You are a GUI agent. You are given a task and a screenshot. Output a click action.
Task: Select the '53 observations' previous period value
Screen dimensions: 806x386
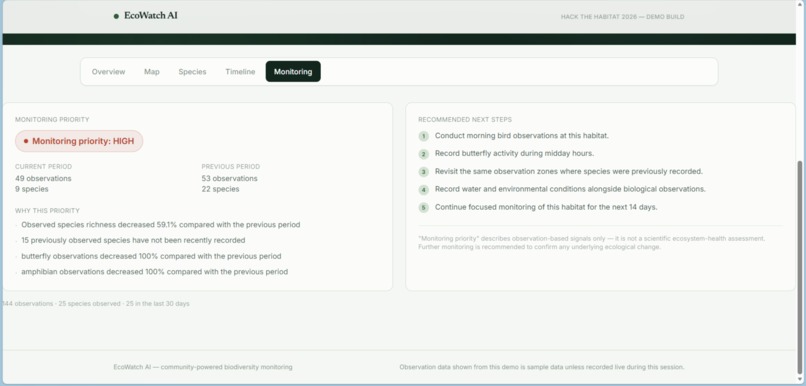pos(230,178)
